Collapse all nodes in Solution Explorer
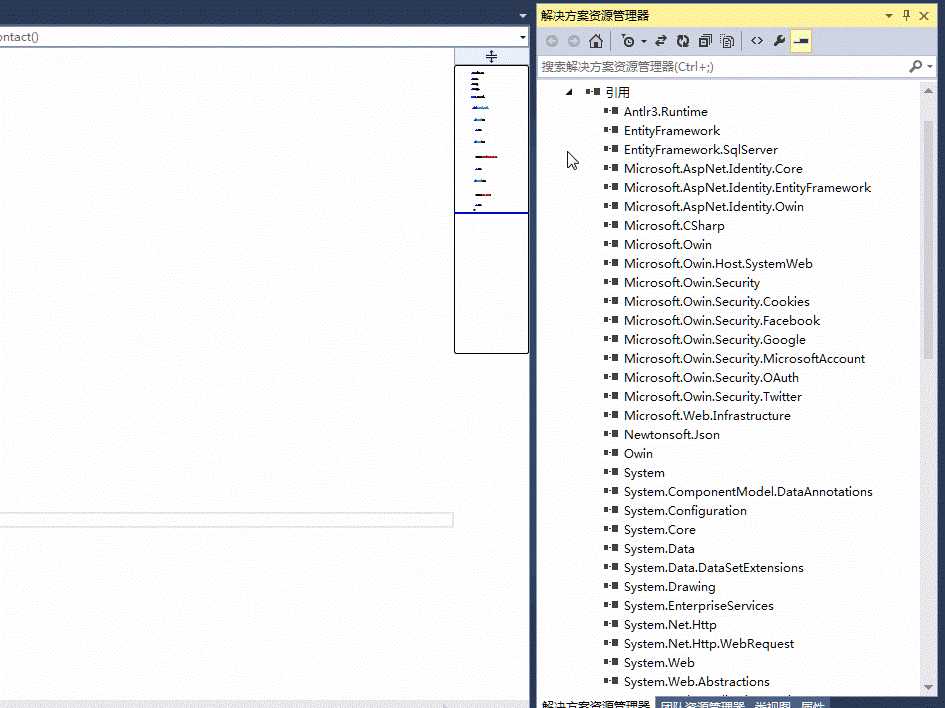Viewport: 945px width, 708px height. (x=705, y=41)
